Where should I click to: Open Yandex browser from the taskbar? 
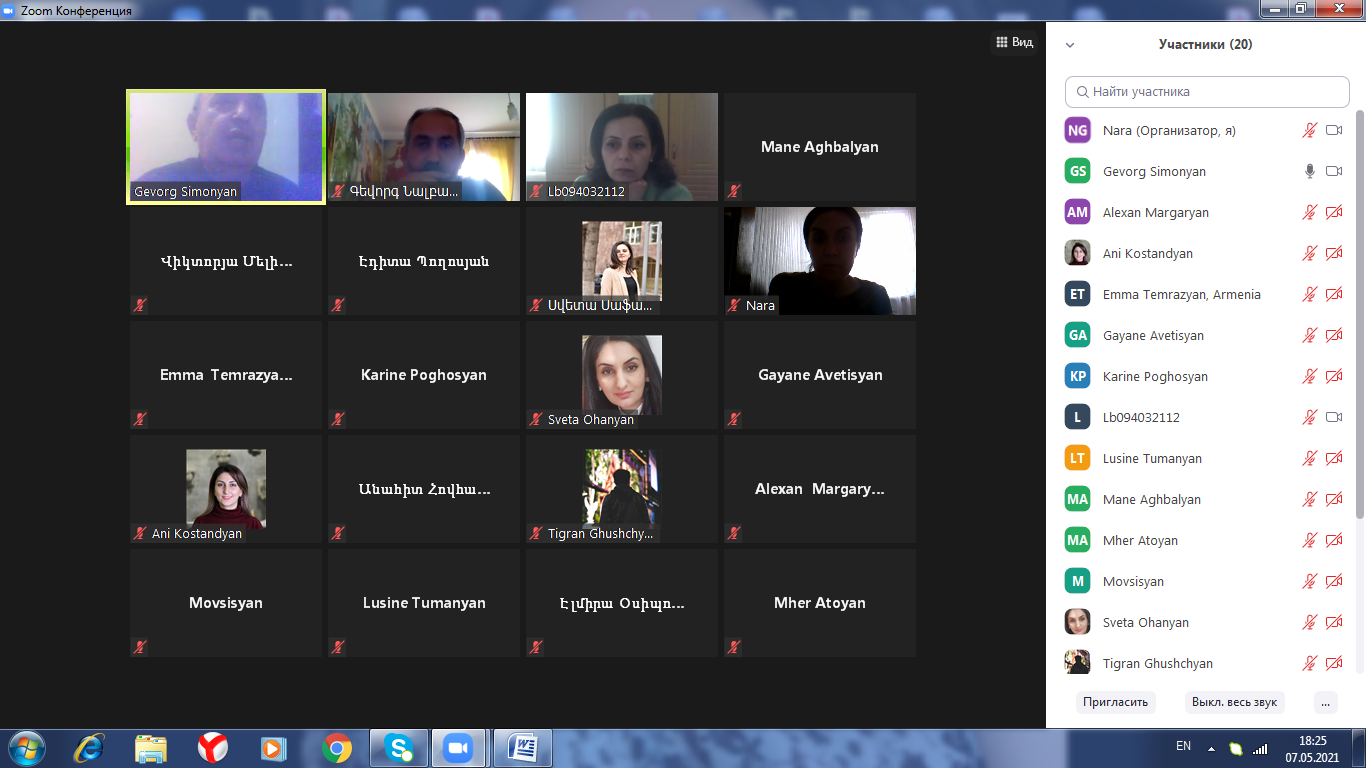pos(213,747)
